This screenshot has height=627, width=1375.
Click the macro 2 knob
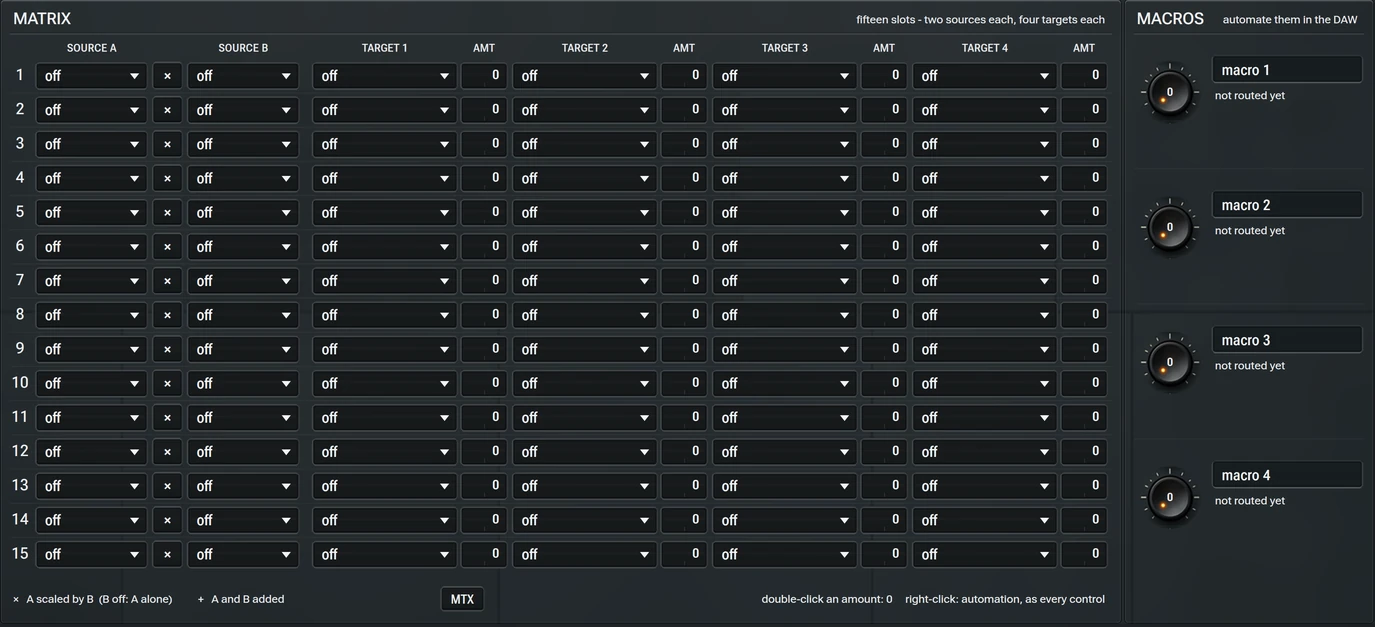(1169, 227)
